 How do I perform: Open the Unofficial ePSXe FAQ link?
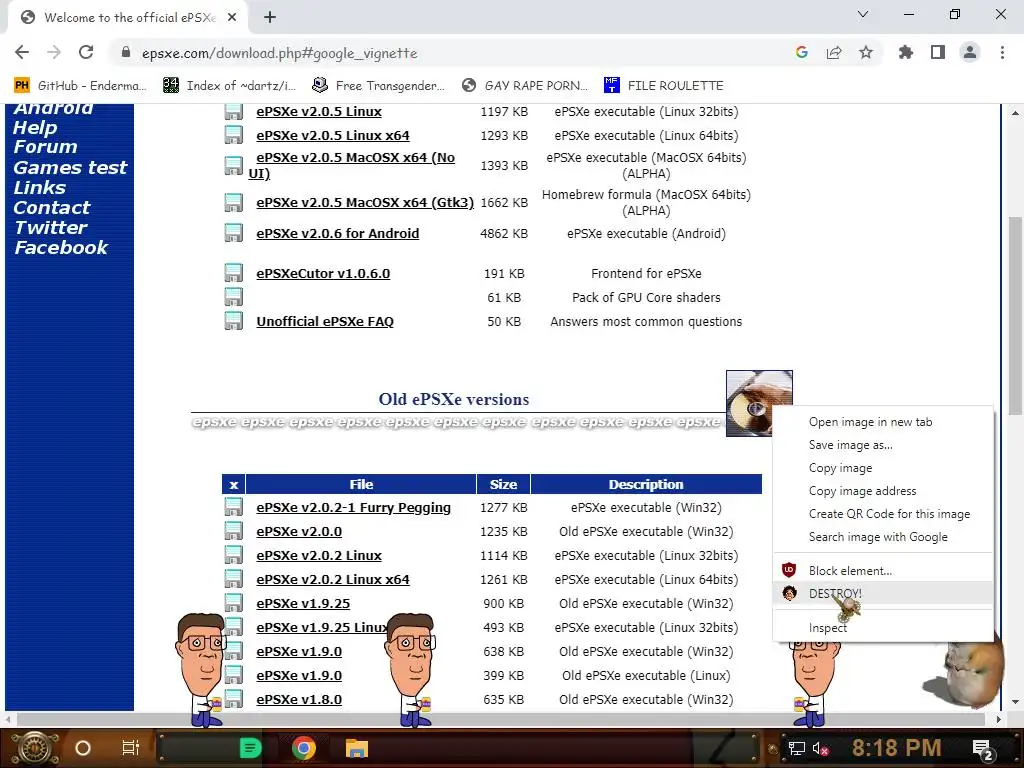[325, 321]
